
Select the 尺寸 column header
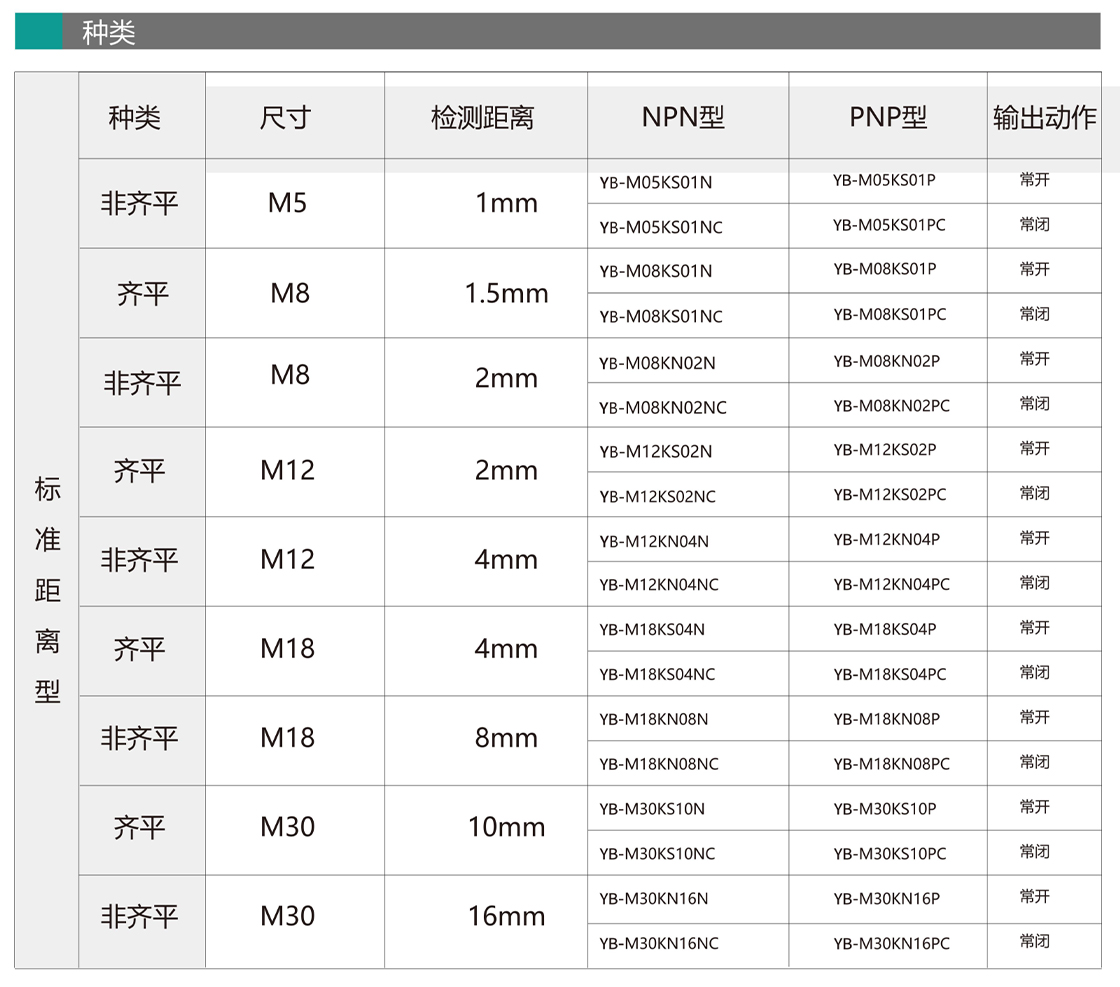coord(285,118)
